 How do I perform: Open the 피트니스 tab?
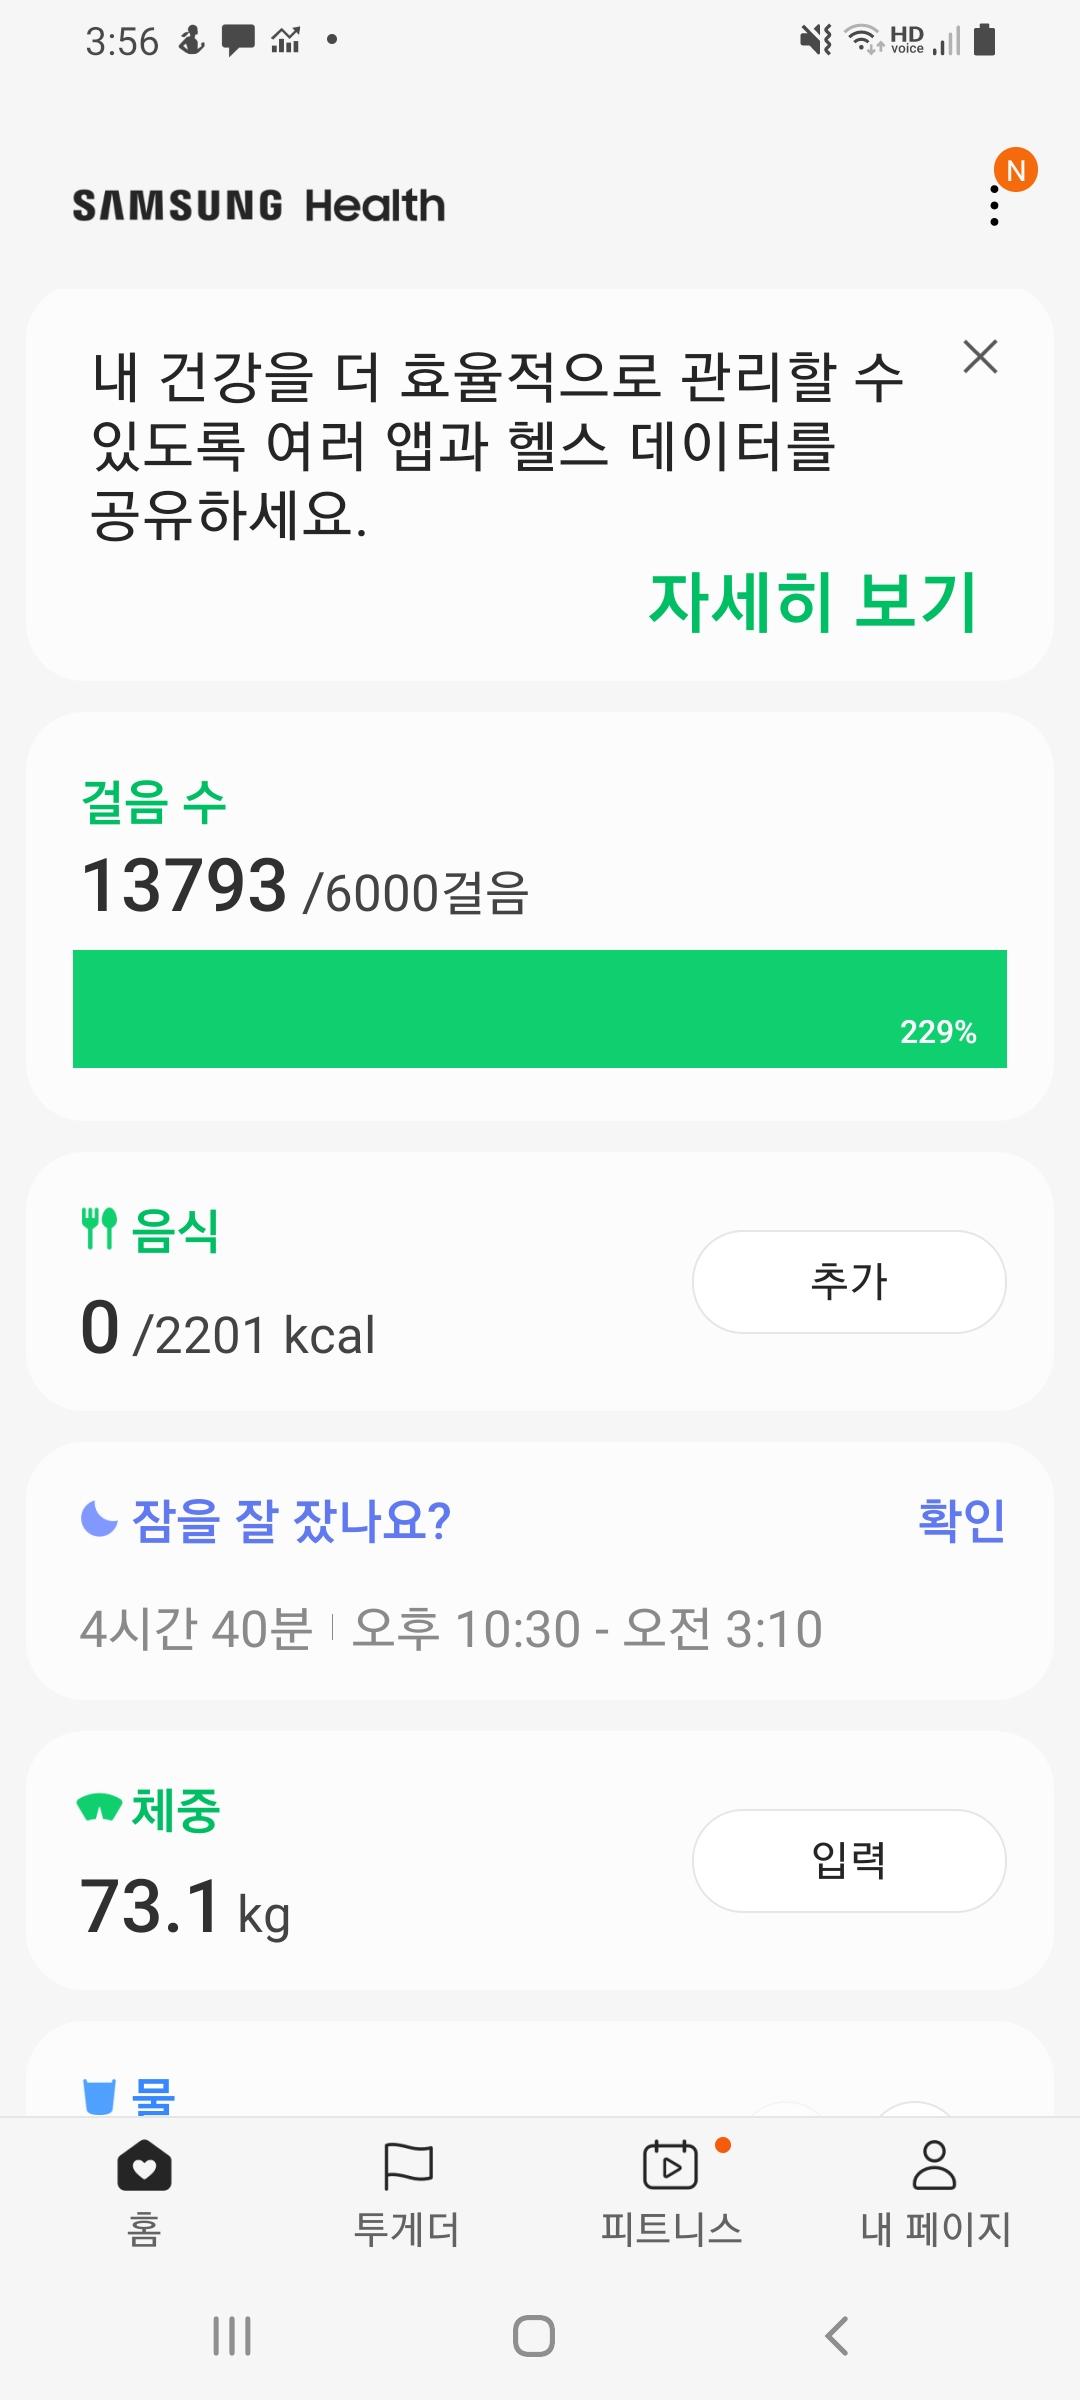click(x=671, y=2192)
